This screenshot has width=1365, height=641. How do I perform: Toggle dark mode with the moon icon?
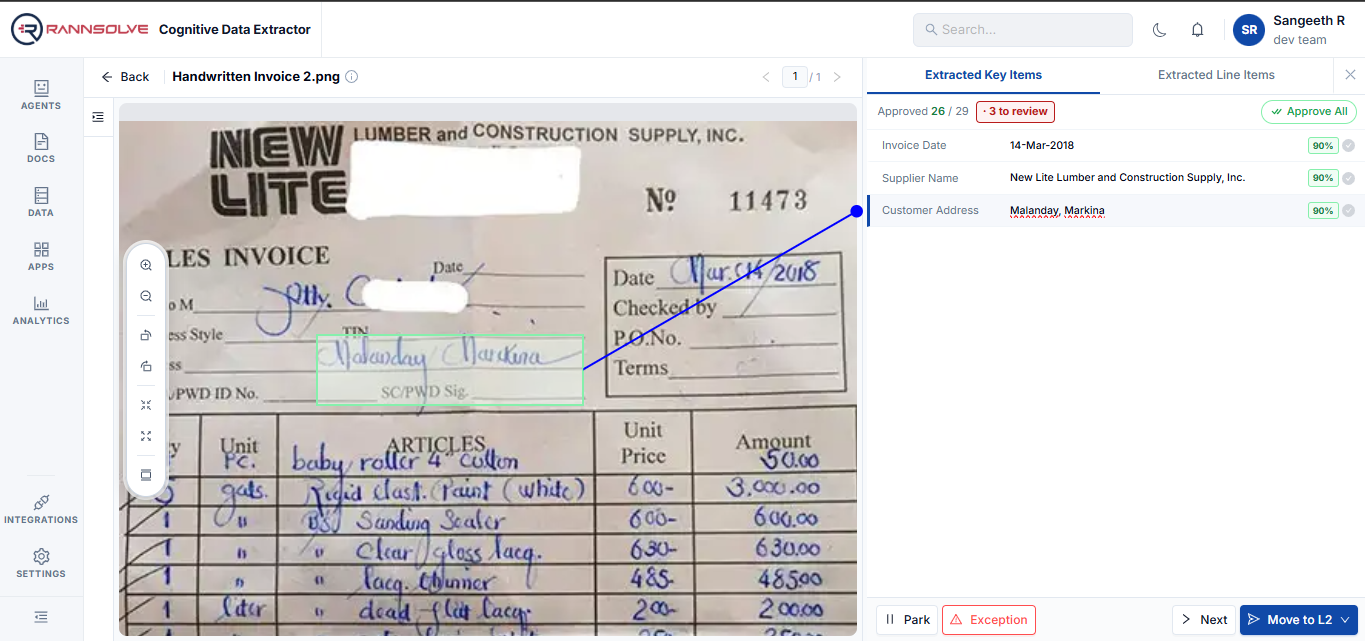click(x=1160, y=30)
